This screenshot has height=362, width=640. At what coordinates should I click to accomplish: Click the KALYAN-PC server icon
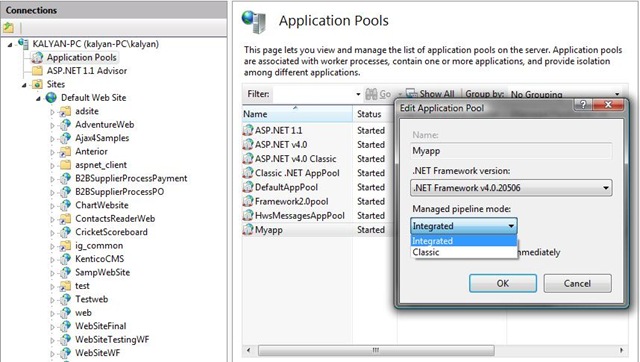coord(23,44)
